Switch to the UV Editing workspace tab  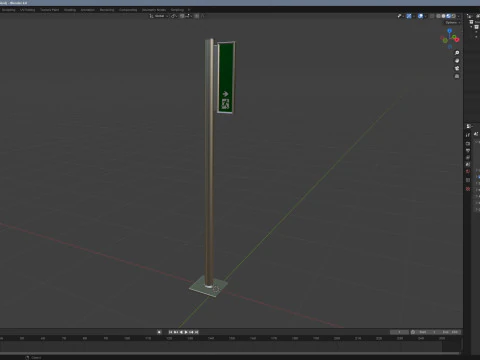(27, 10)
